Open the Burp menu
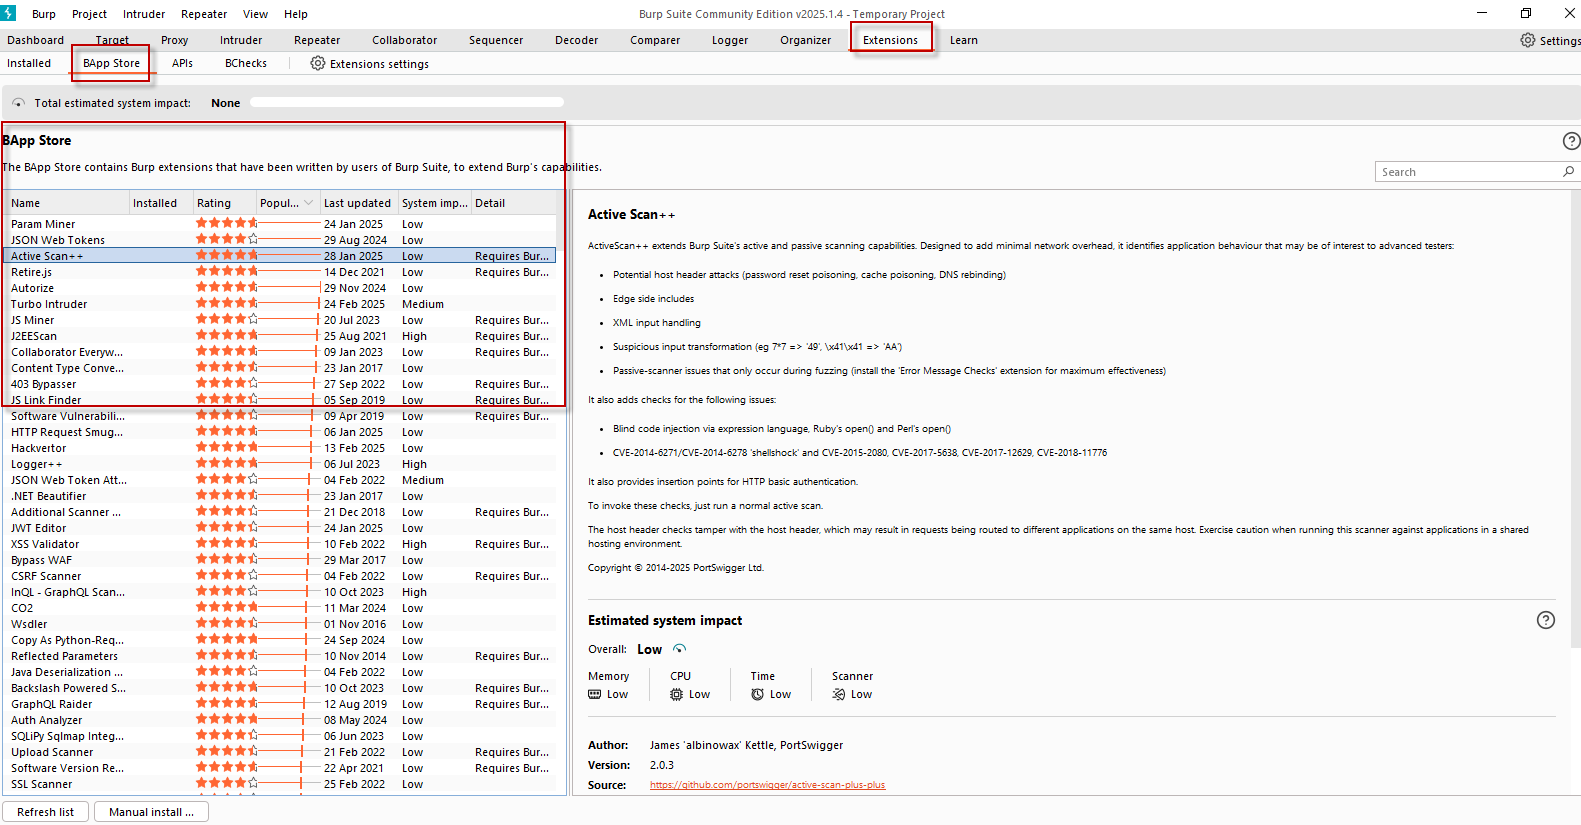 pyautogui.click(x=44, y=14)
